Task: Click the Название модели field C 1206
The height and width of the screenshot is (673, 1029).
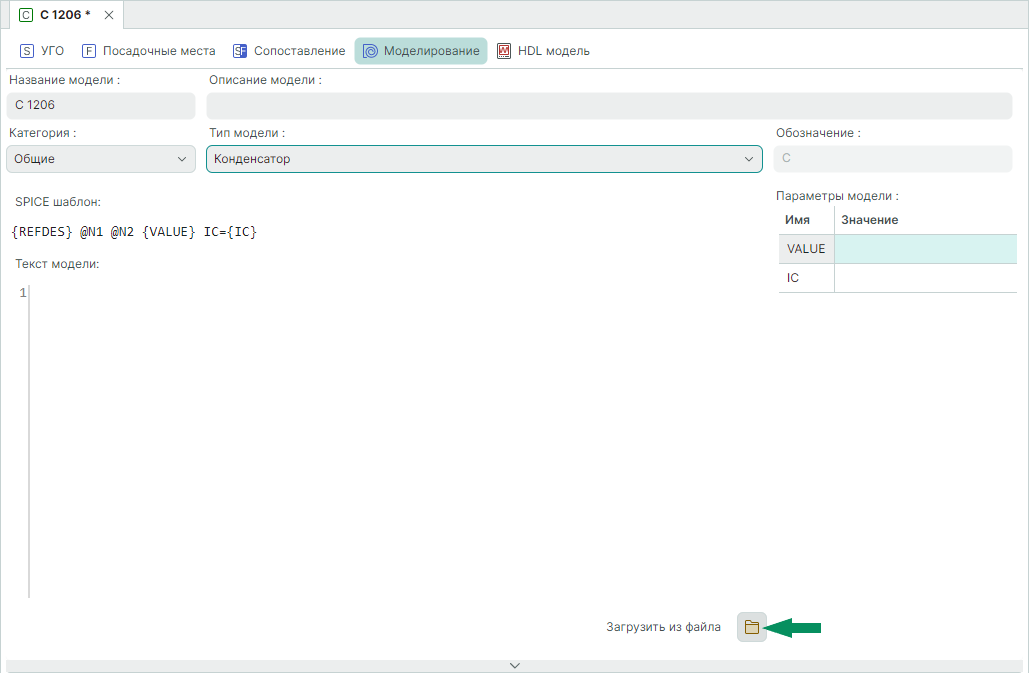Action: tap(101, 106)
